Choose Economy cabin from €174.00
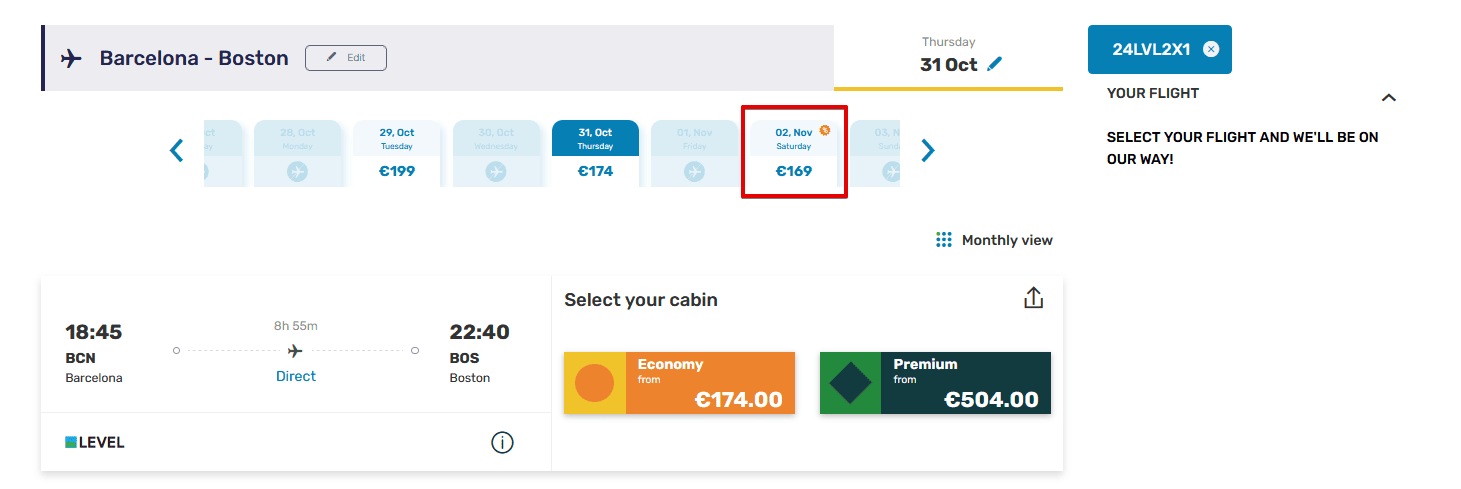Image resolution: width=1461 pixels, height=489 pixels. [x=680, y=383]
